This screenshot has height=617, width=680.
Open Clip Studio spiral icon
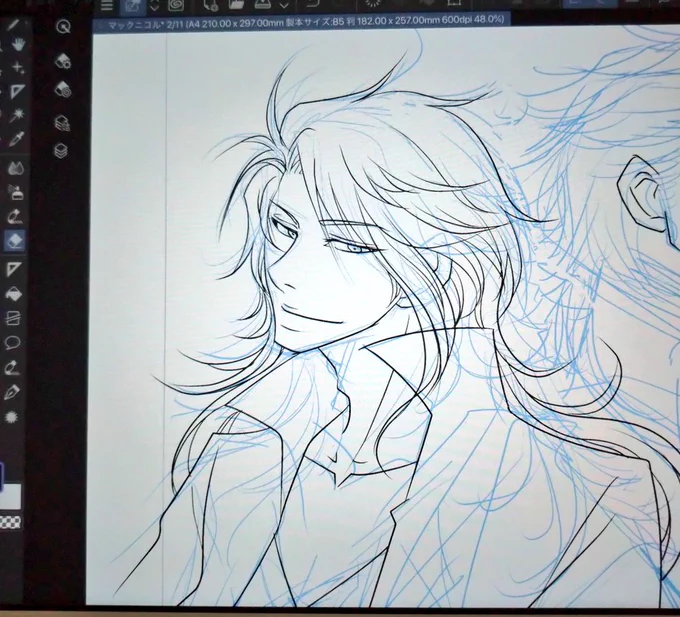click(x=176, y=5)
